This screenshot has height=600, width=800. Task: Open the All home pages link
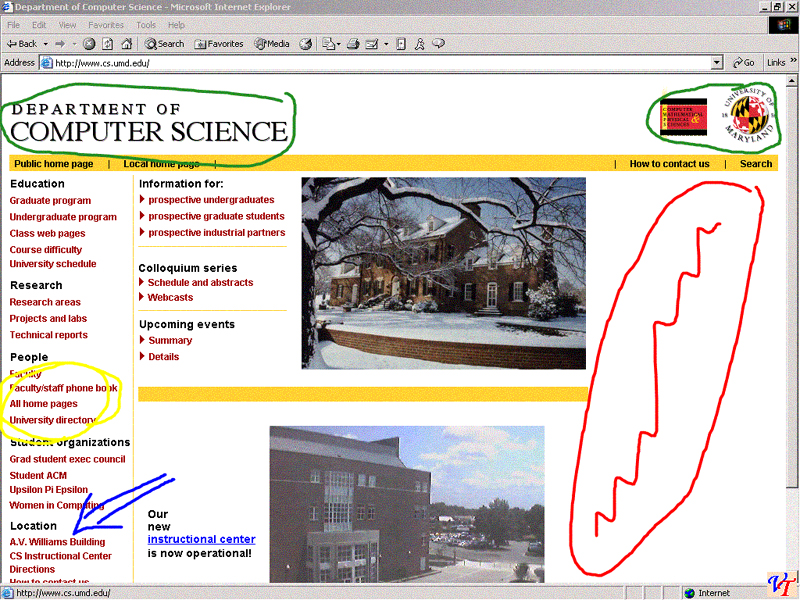[43, 404]
